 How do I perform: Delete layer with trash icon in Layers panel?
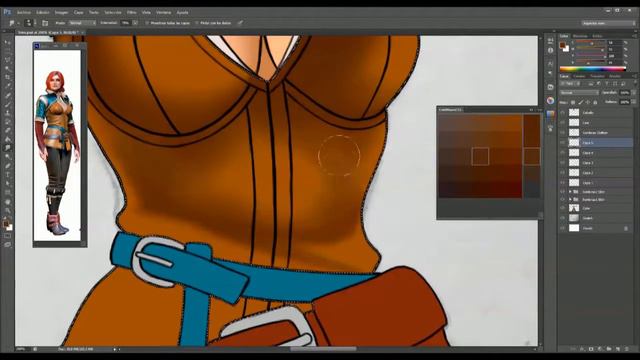pyautogui.click(x=627, y=349)
